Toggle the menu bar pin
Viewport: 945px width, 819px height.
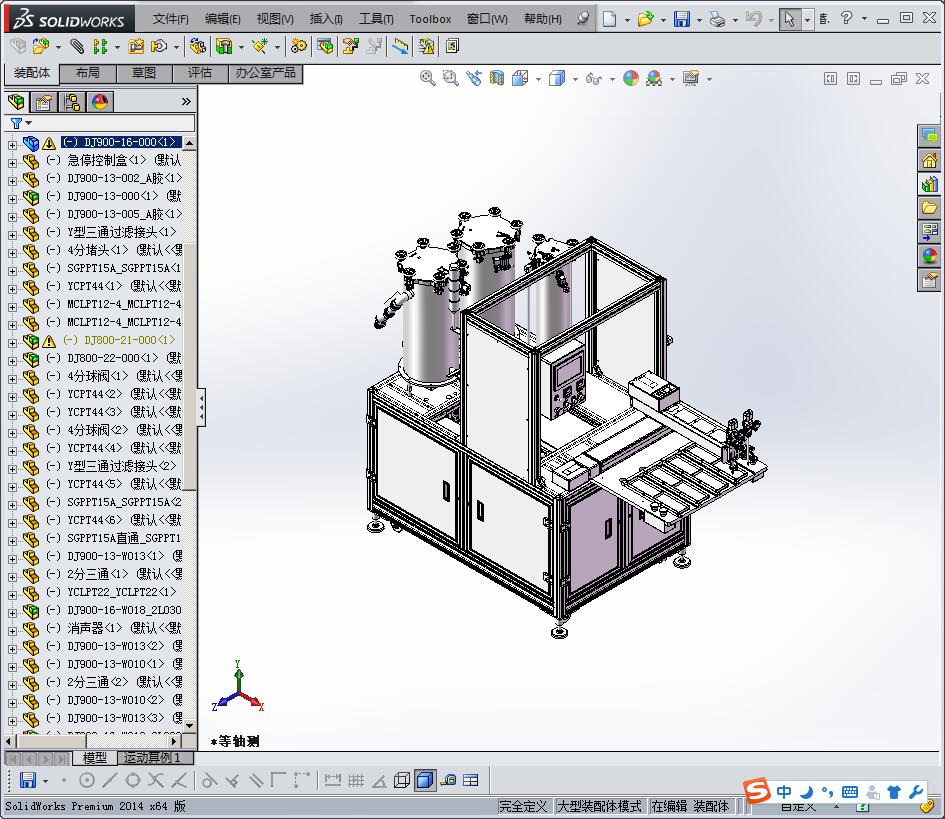point(583,19)
